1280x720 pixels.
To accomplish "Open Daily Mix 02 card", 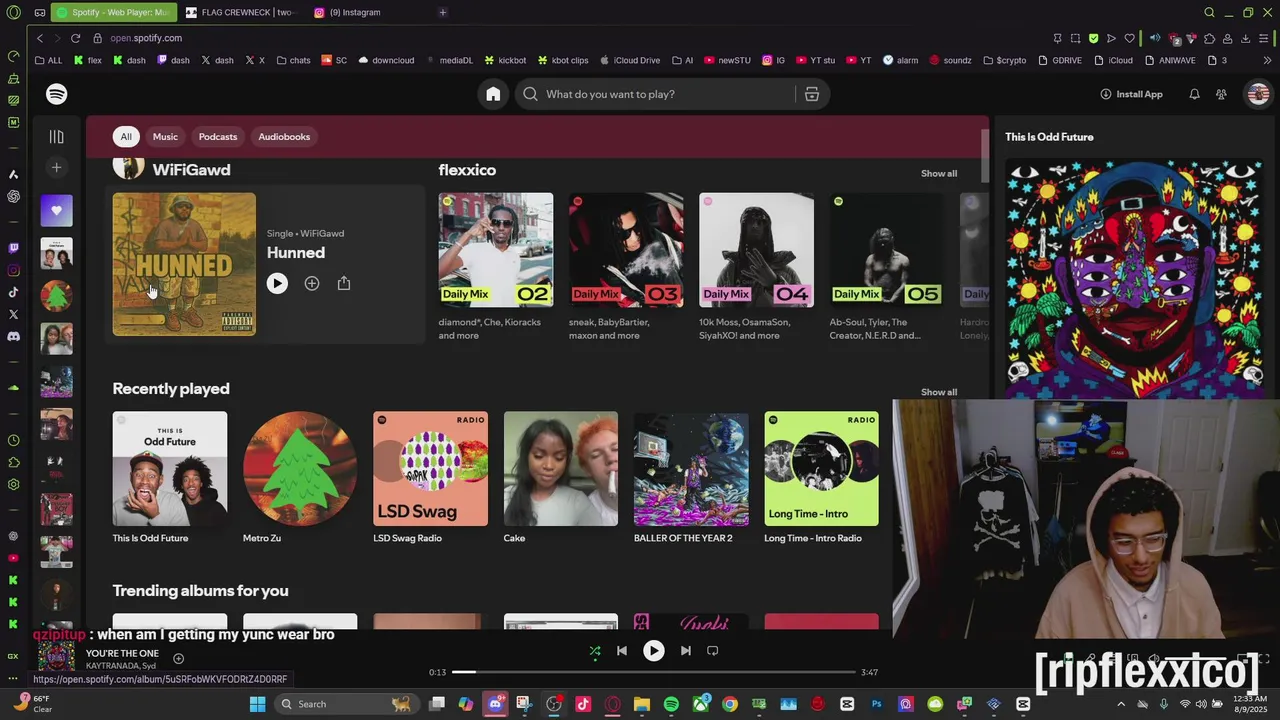I will 495,268.
